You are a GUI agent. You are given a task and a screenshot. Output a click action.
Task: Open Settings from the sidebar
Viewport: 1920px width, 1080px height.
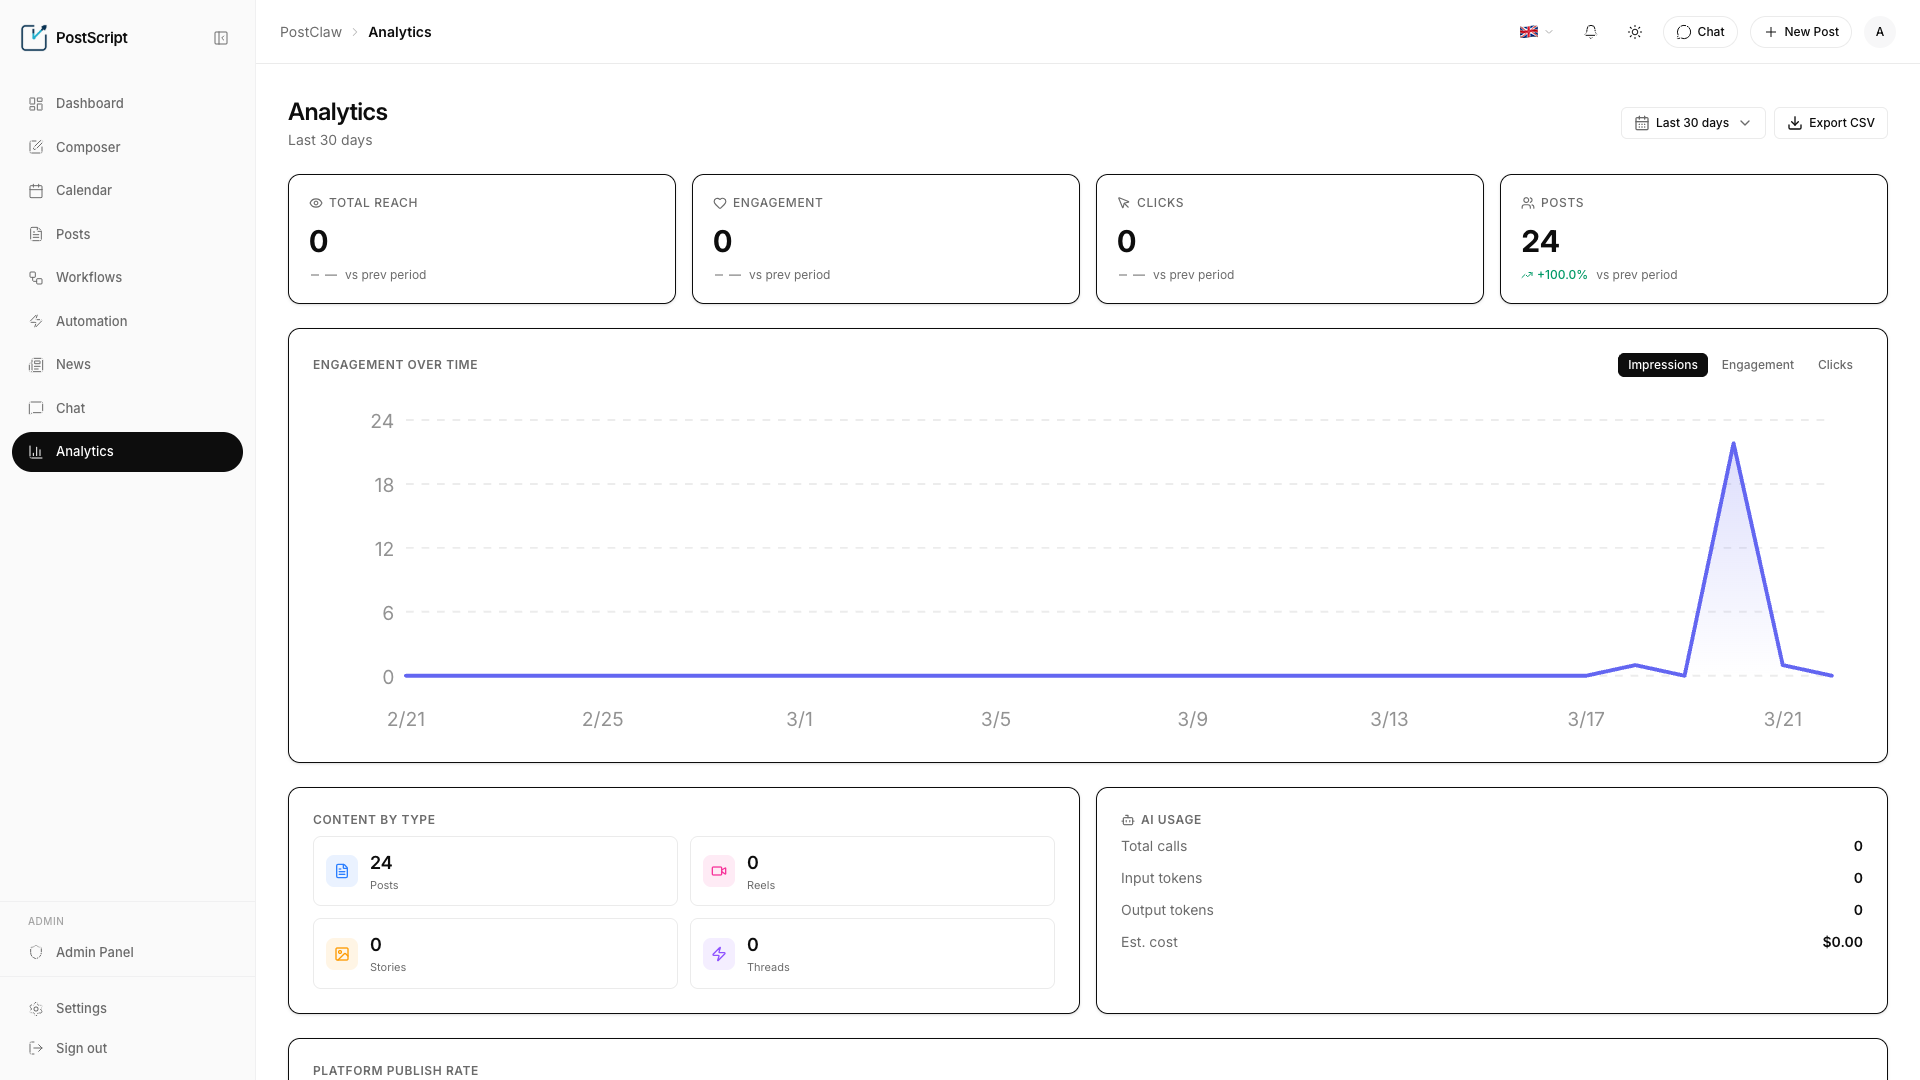(x=127, y=1009)
